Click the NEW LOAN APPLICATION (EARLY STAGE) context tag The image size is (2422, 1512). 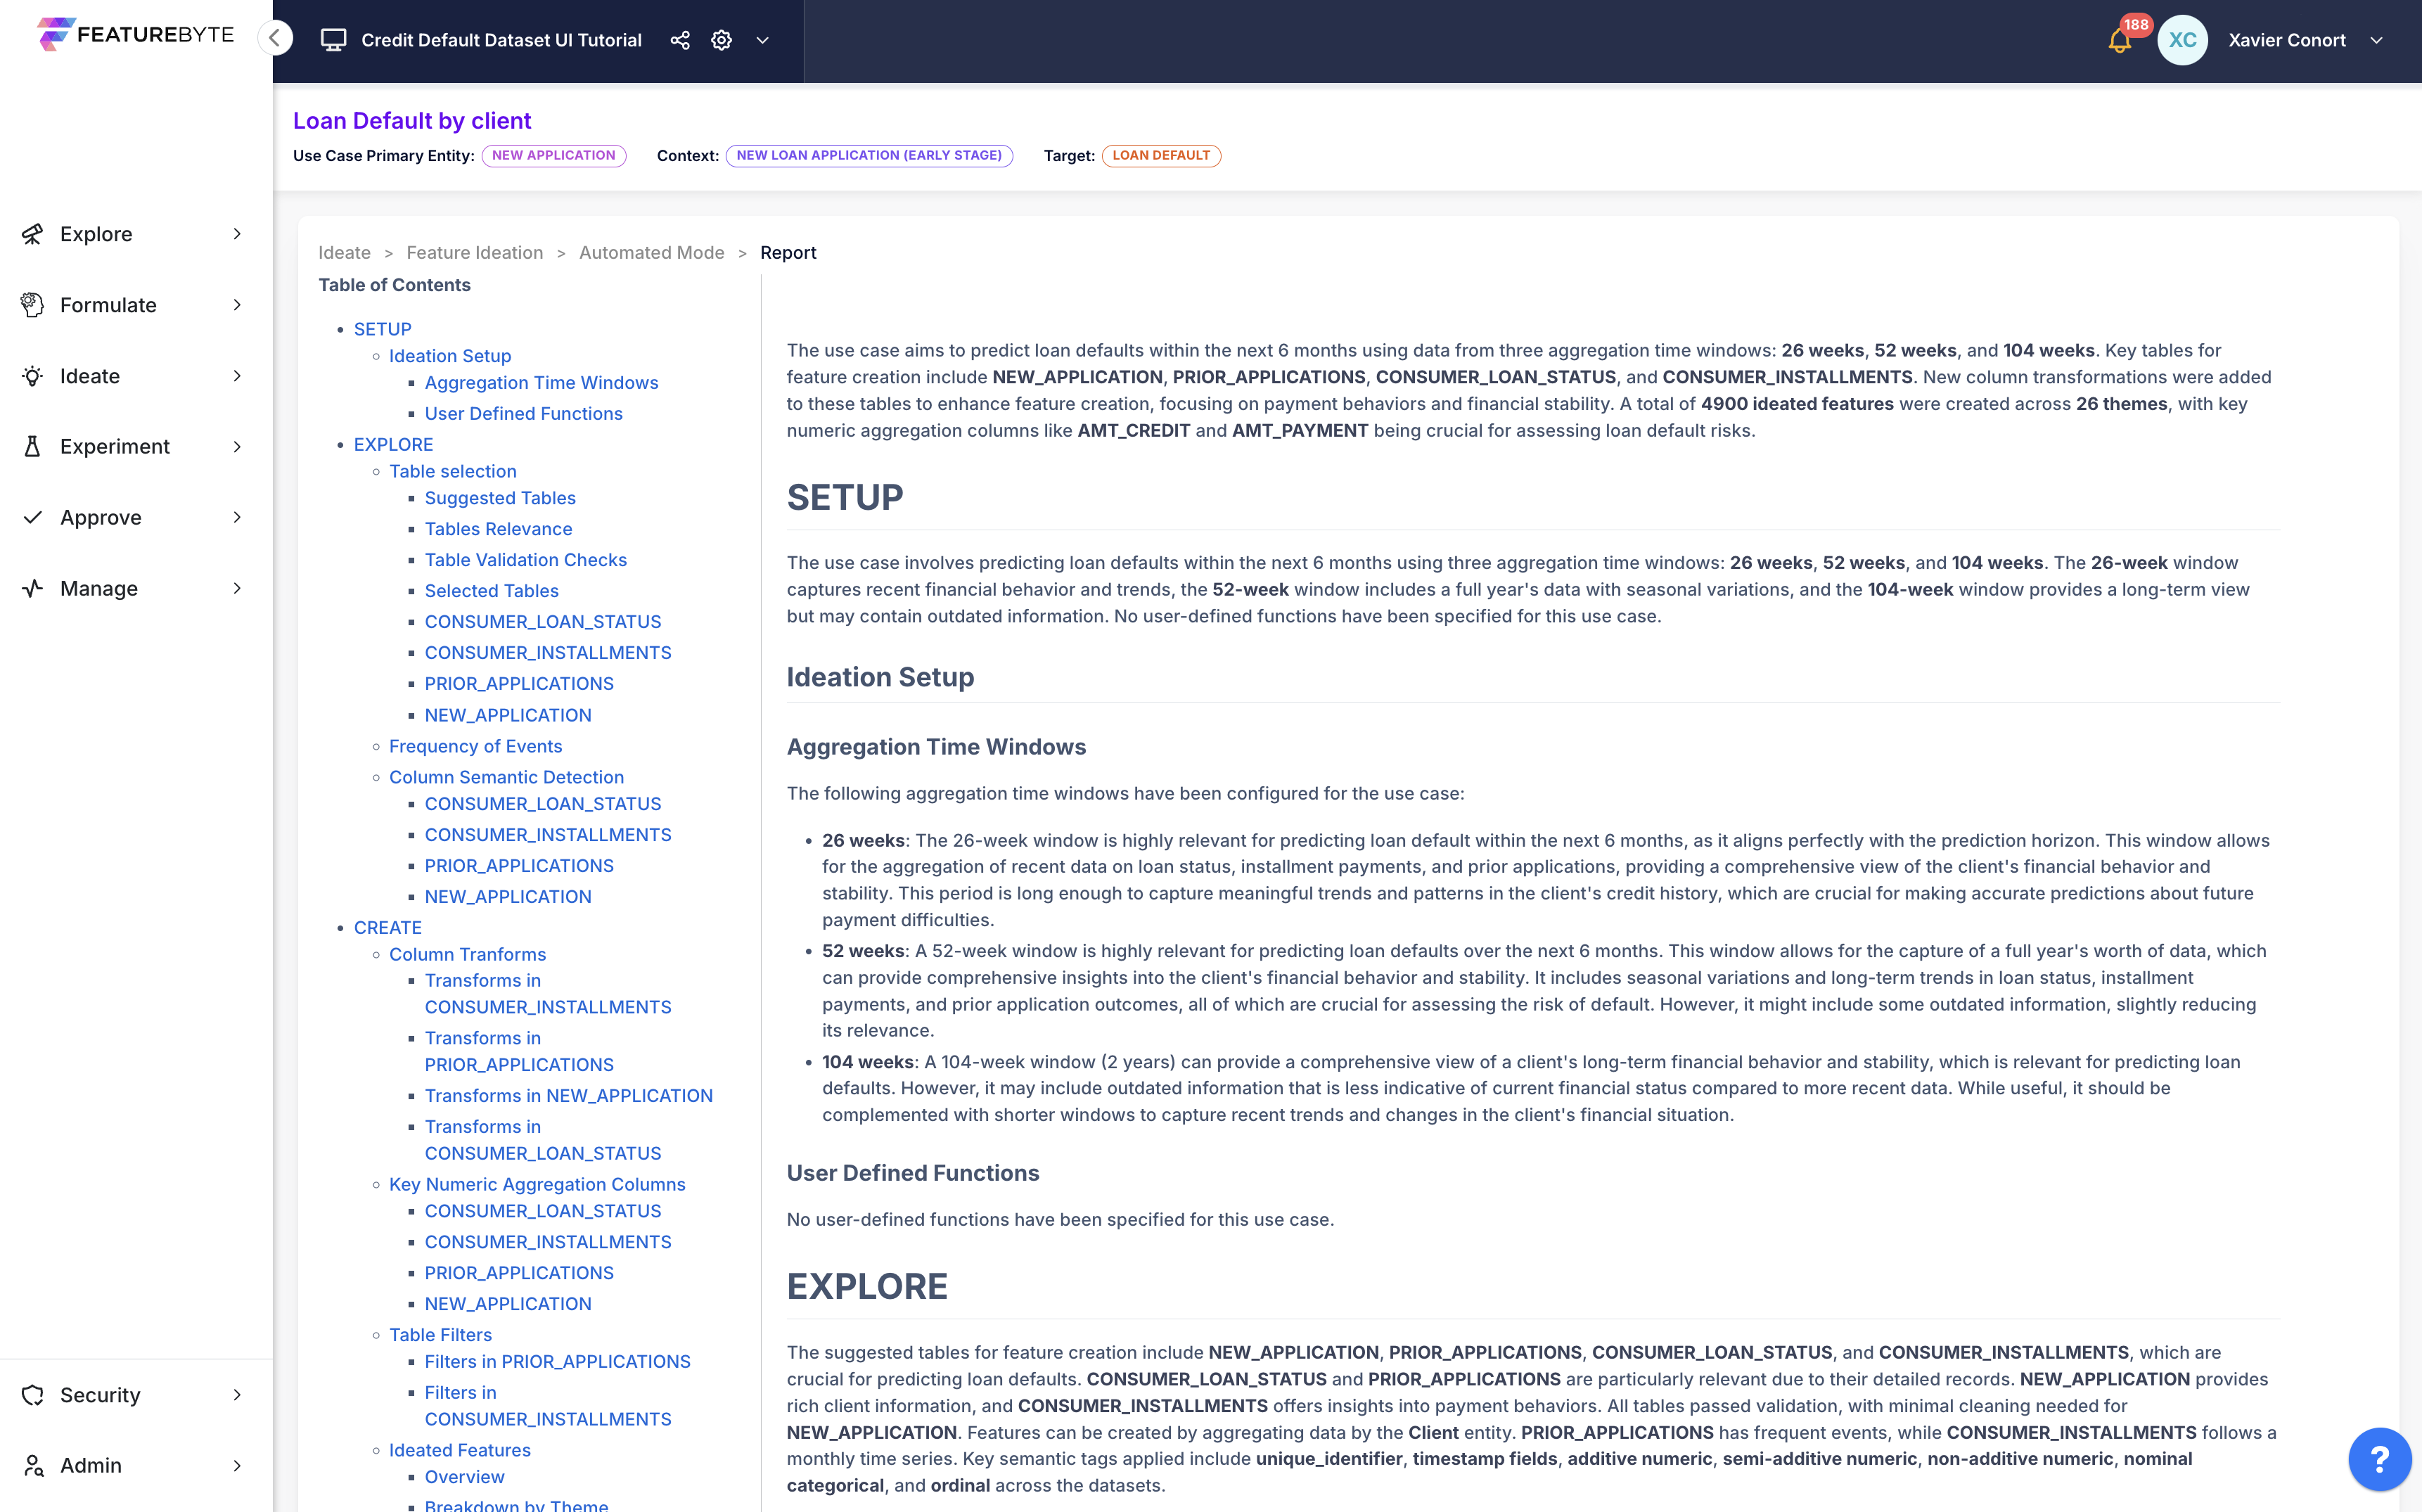[x=868, y=155]
